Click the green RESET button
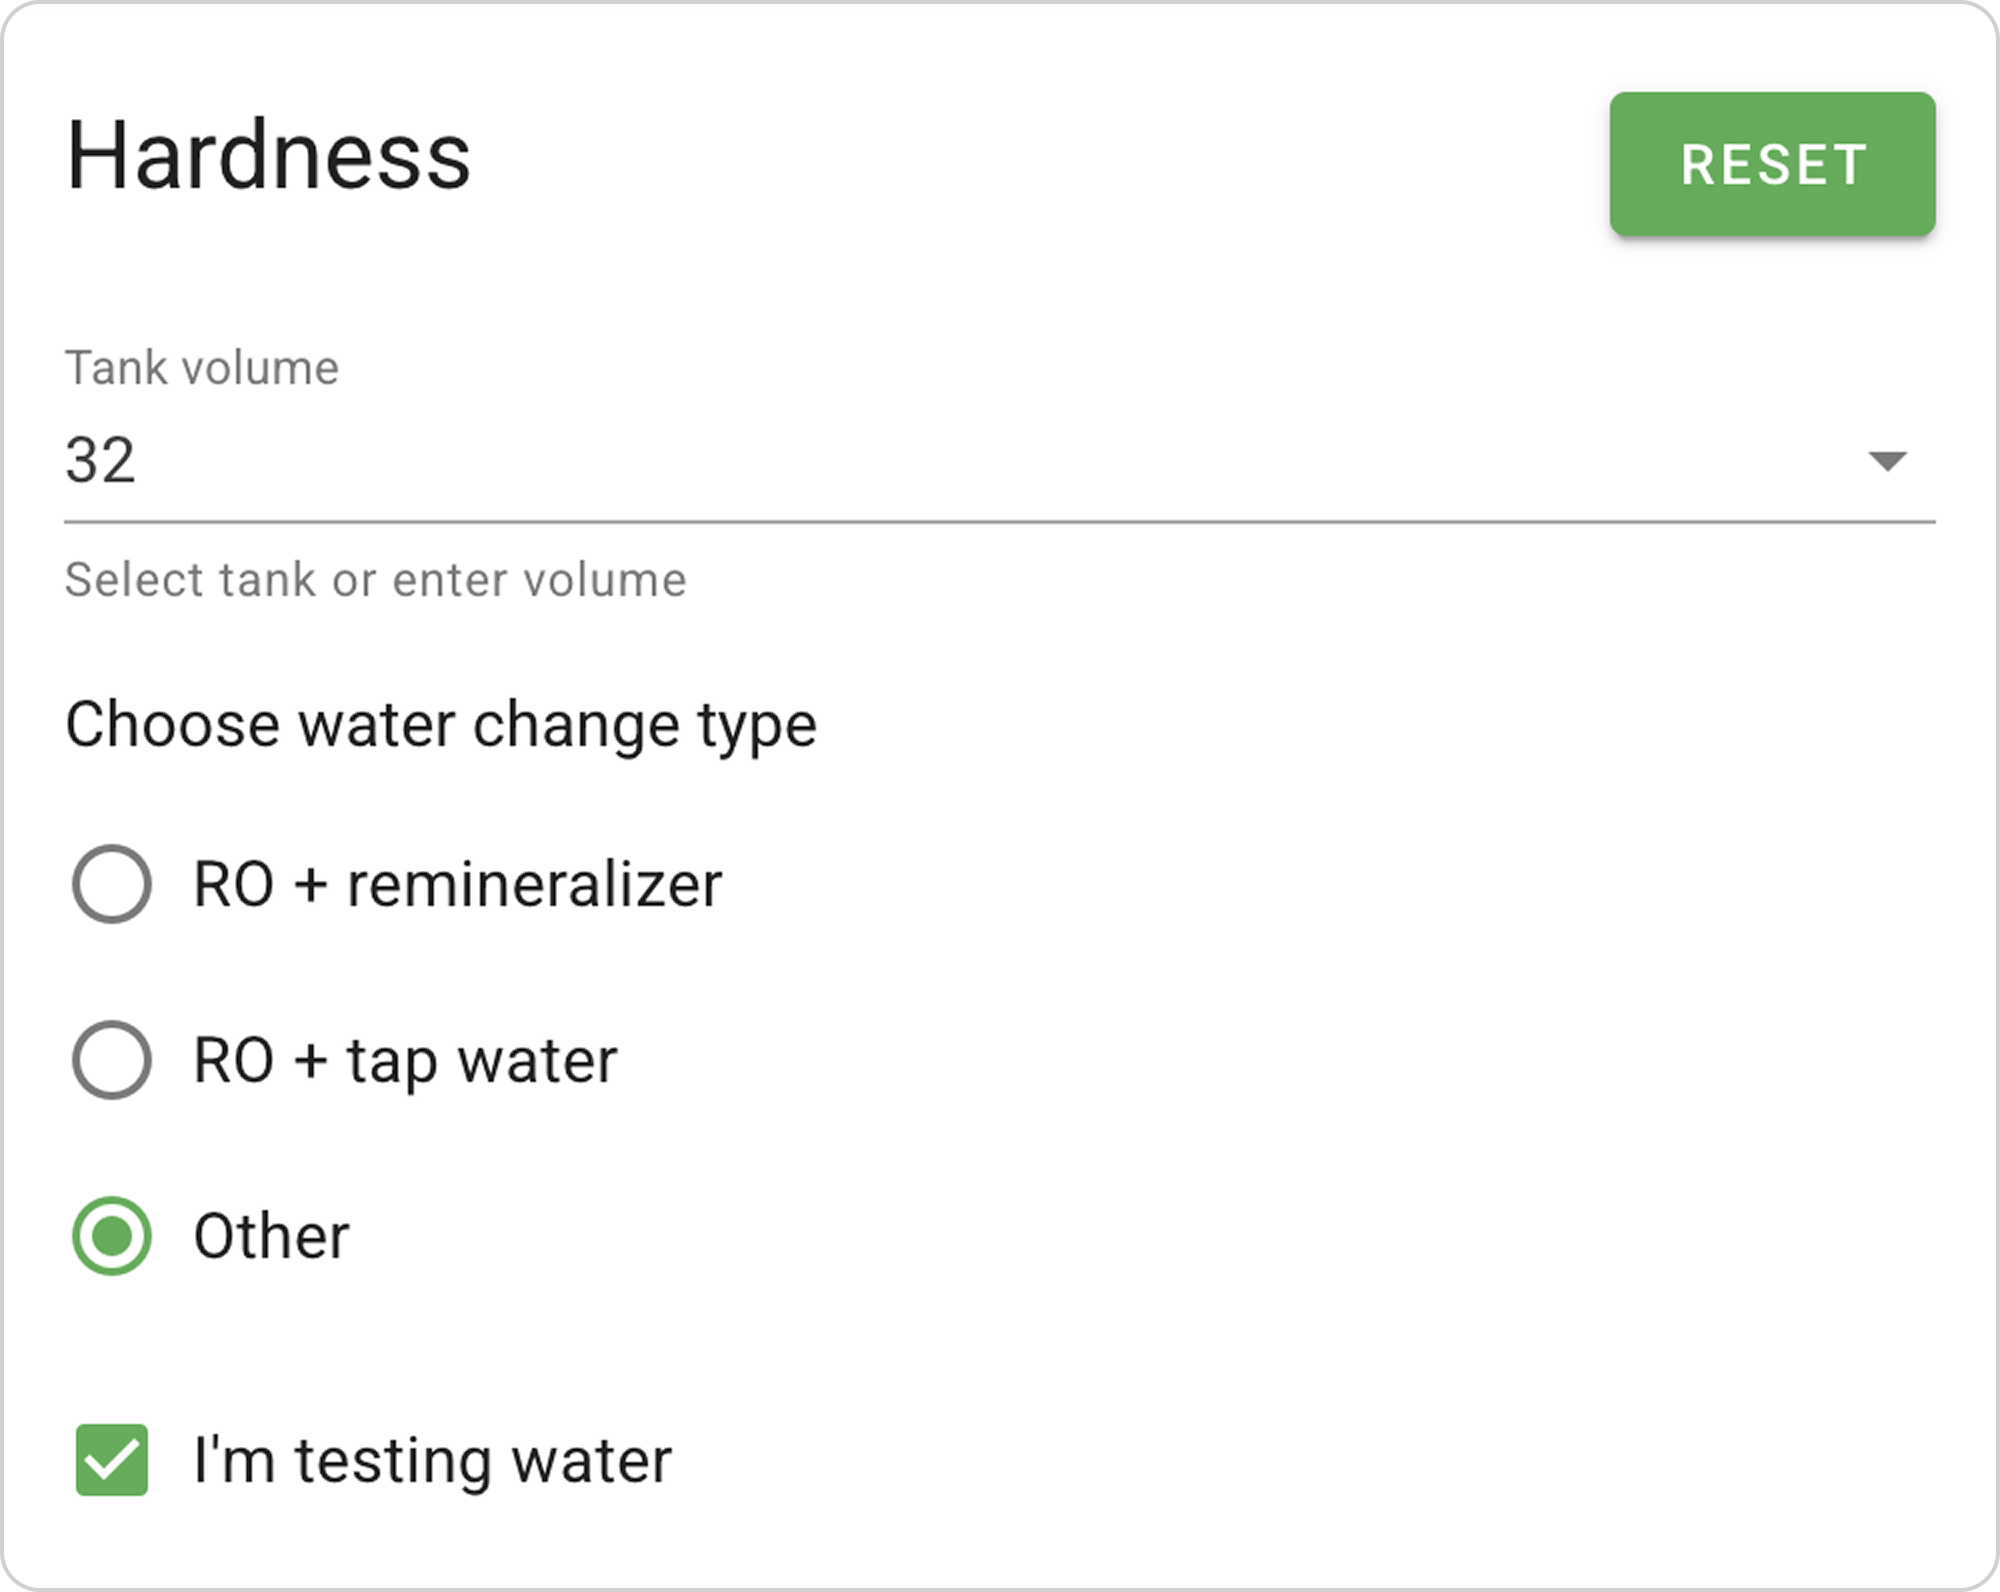2000x1592 pixels. coord(1772,164)
